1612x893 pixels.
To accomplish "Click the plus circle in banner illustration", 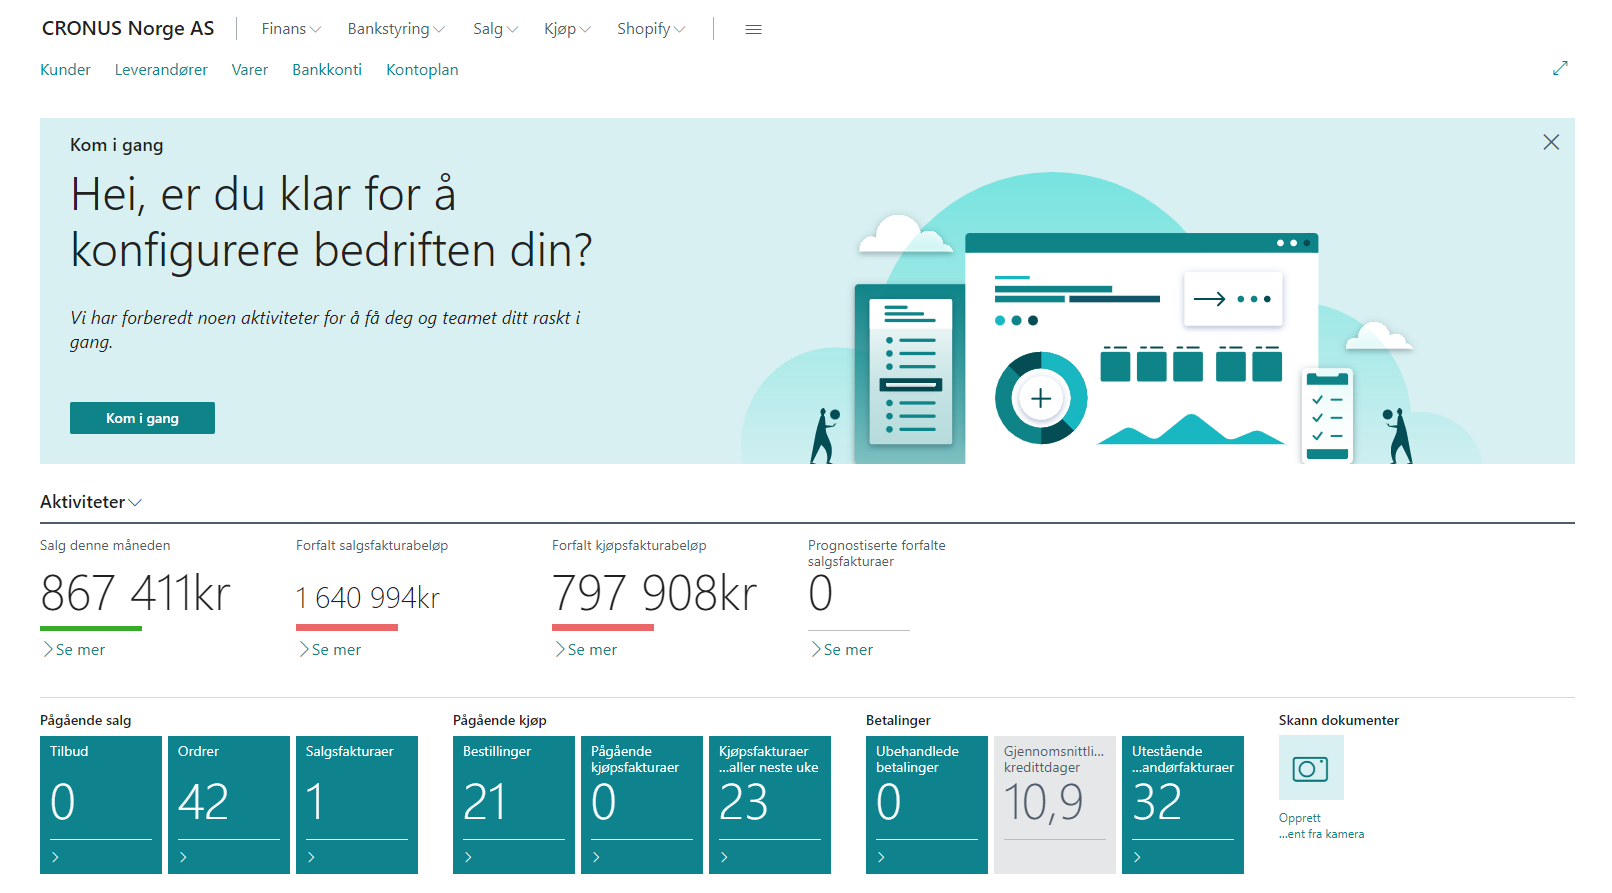I will point(1041,398).
